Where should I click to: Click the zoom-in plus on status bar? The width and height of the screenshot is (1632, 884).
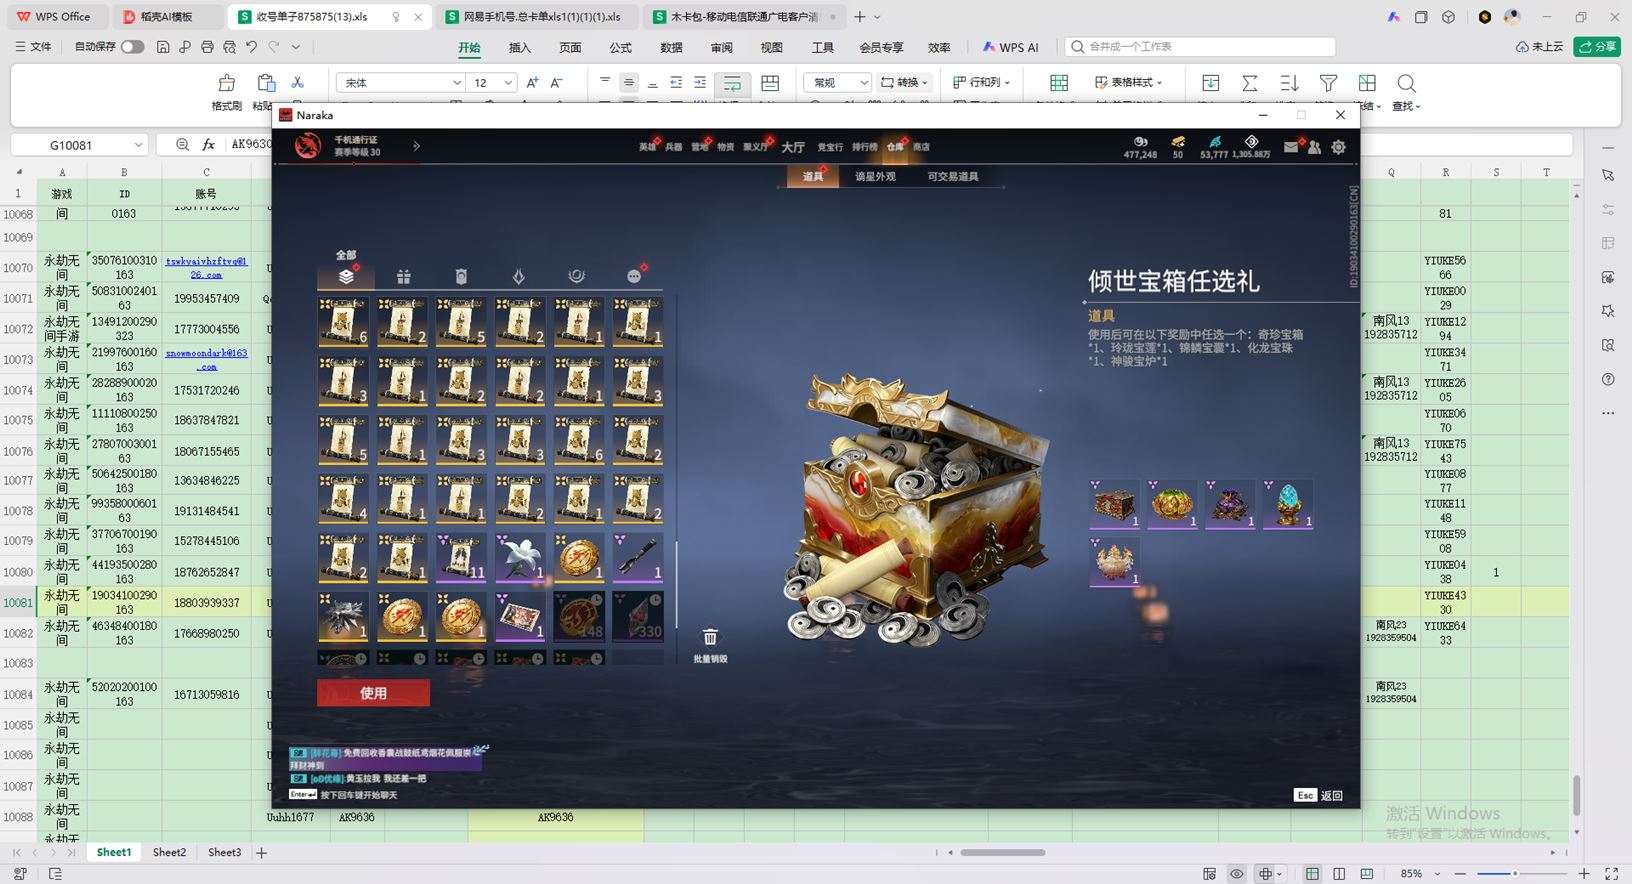[1584, 874]
